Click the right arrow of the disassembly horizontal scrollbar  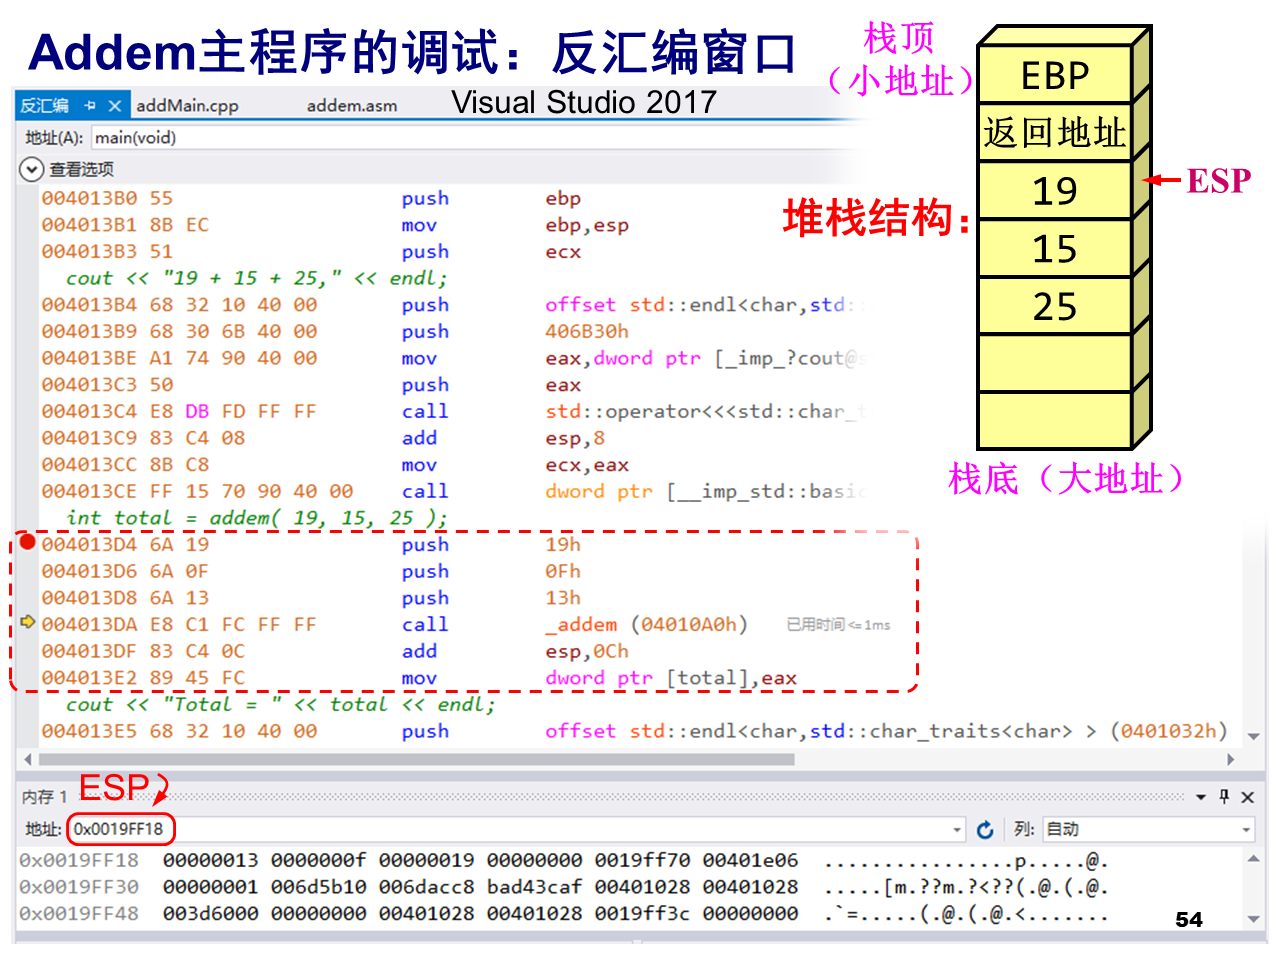[1230, 759]
